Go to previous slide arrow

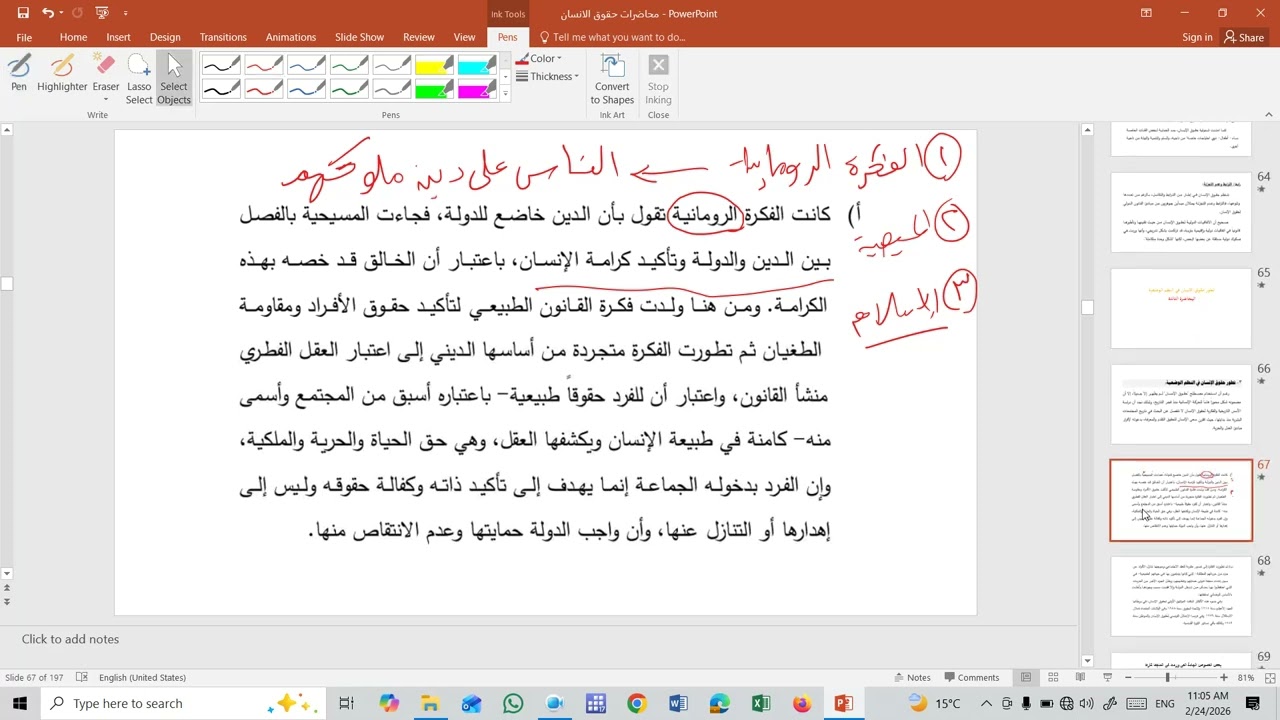(6, 587)
